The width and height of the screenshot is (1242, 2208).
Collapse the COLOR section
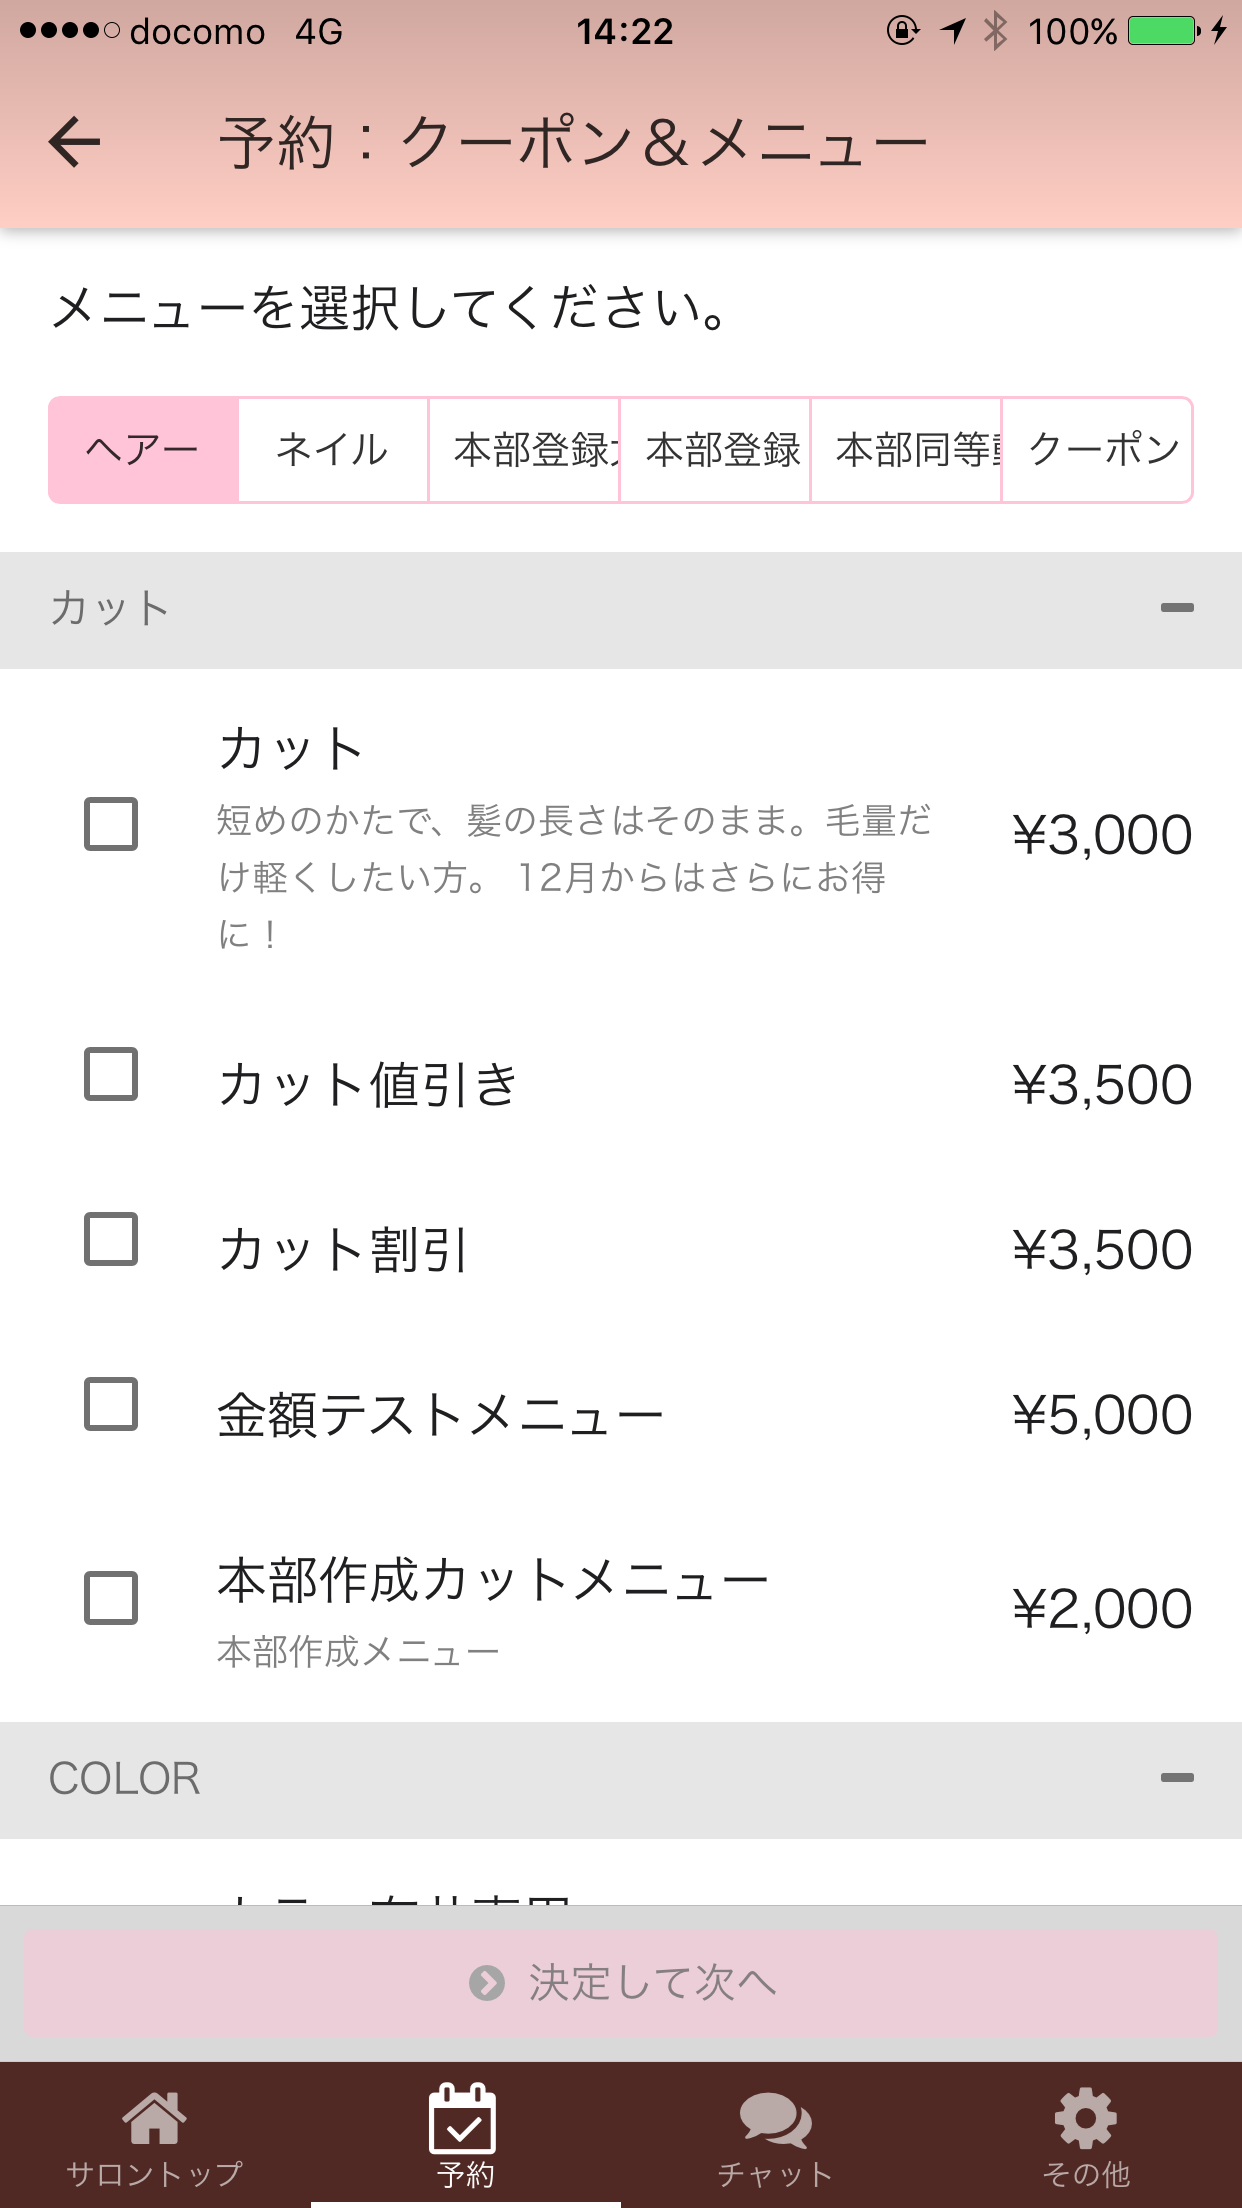click(x=1176, y=1778)
